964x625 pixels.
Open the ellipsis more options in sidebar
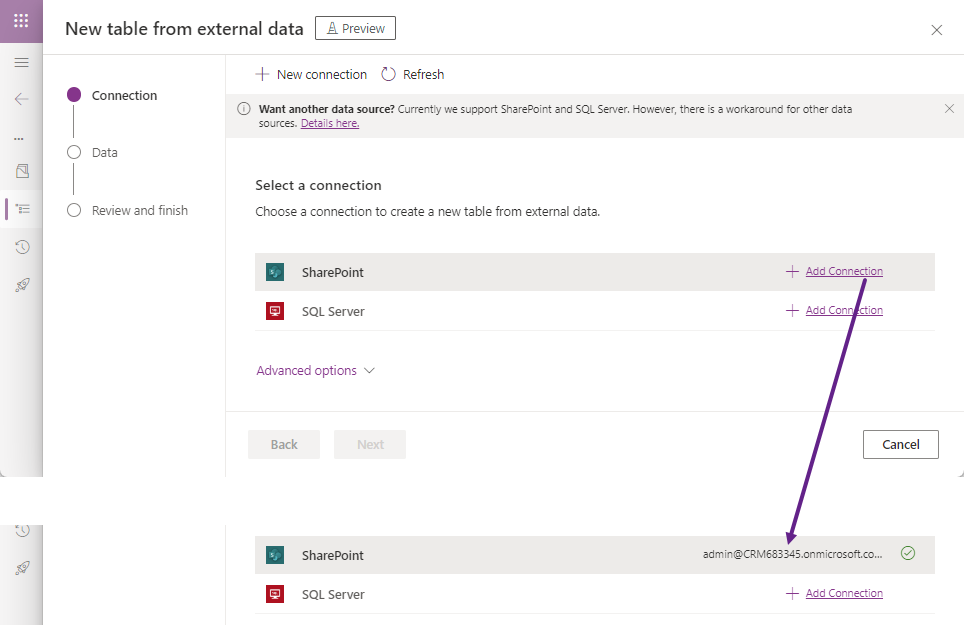(19, 139)
